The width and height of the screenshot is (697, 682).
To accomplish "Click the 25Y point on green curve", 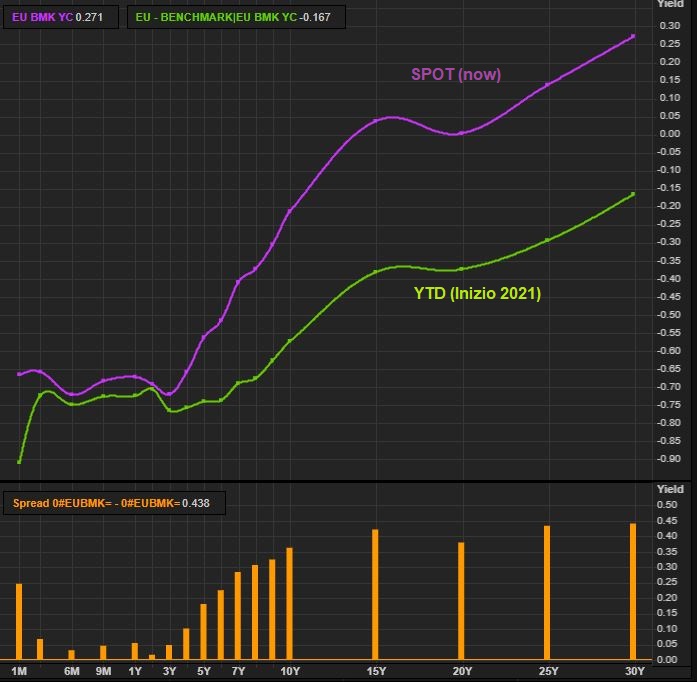I will pyautogui.click(x=547, y=240).
